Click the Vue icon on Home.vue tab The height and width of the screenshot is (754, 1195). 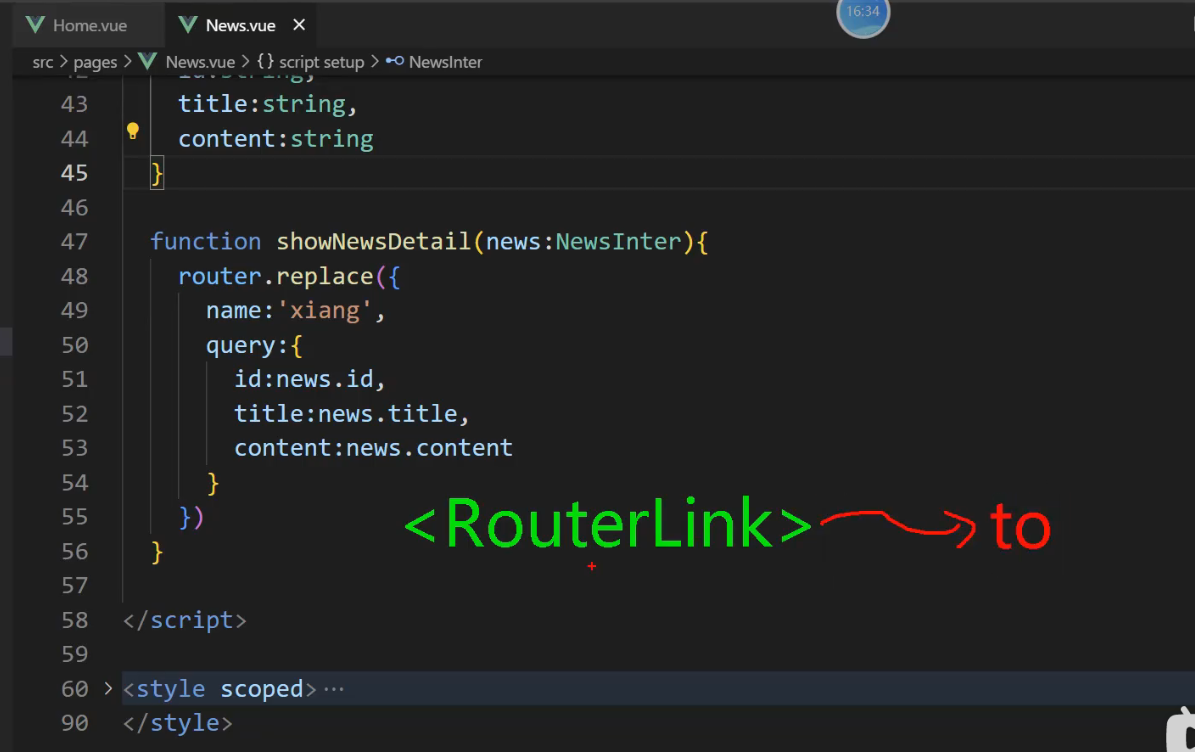34,25
